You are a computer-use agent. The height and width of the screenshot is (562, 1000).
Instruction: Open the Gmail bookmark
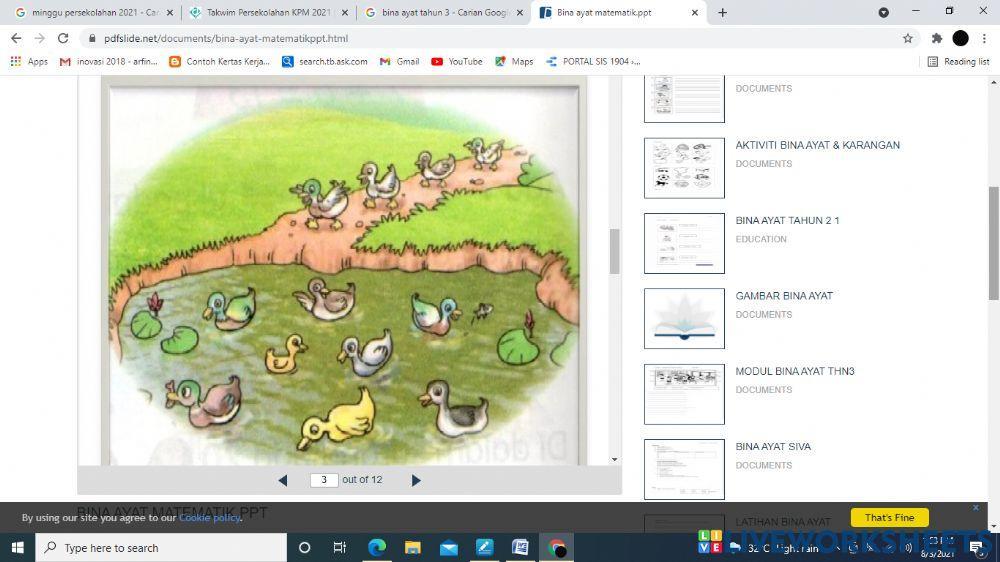click(399, 61)
